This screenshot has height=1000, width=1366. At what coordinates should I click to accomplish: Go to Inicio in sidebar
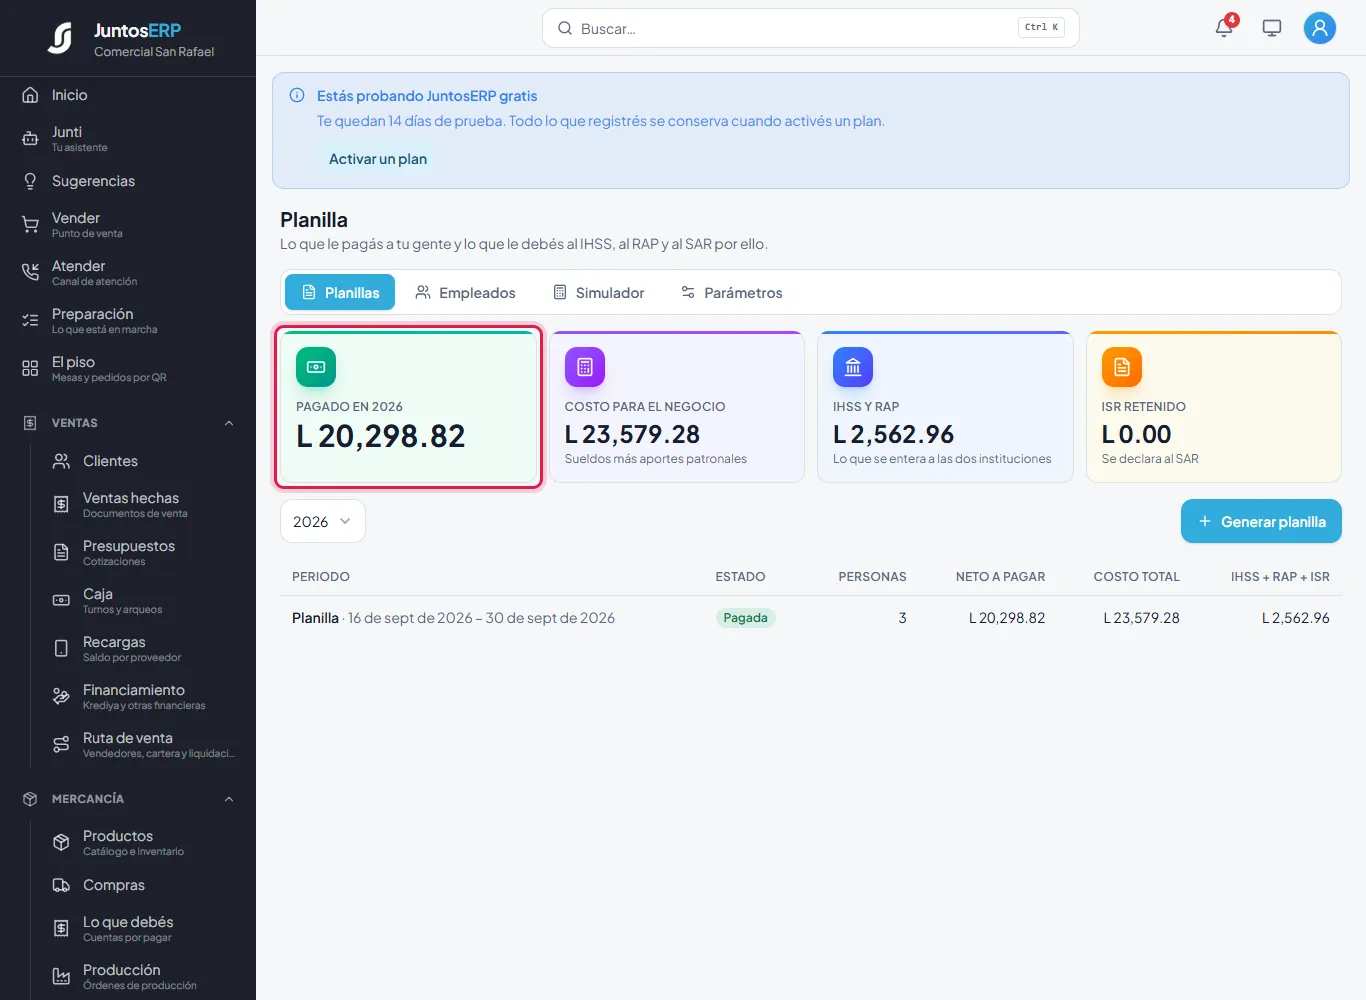[x=128, y=95]
